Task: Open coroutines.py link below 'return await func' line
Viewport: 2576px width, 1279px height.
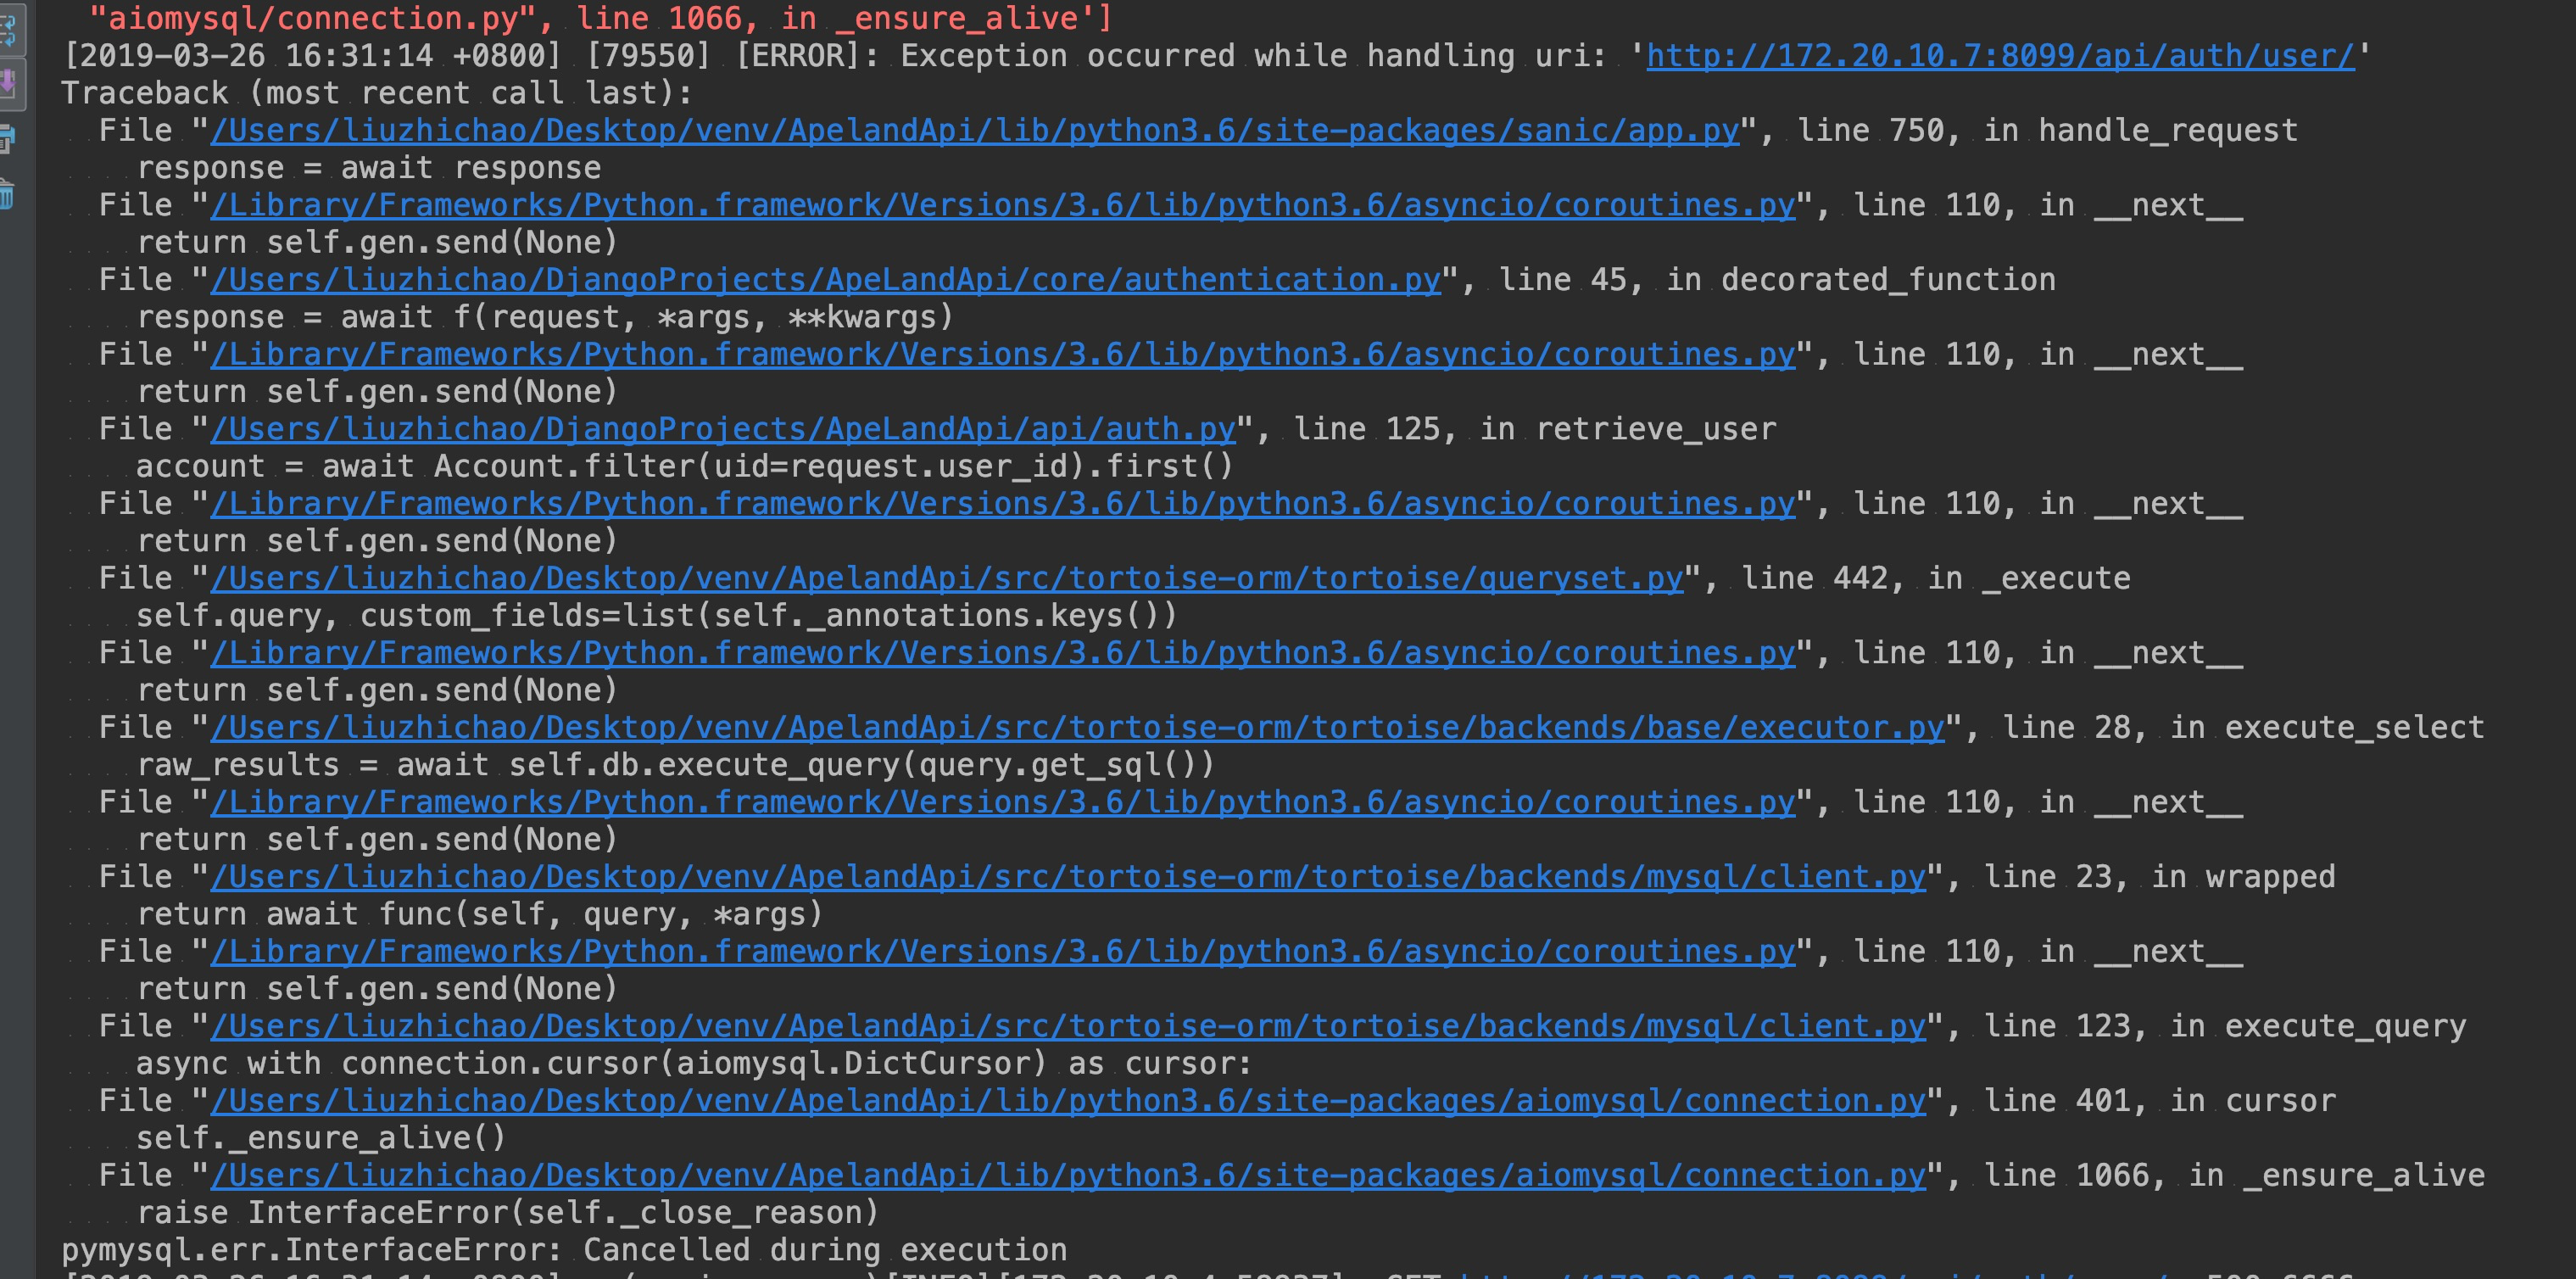Action: tap(1003, 951)
